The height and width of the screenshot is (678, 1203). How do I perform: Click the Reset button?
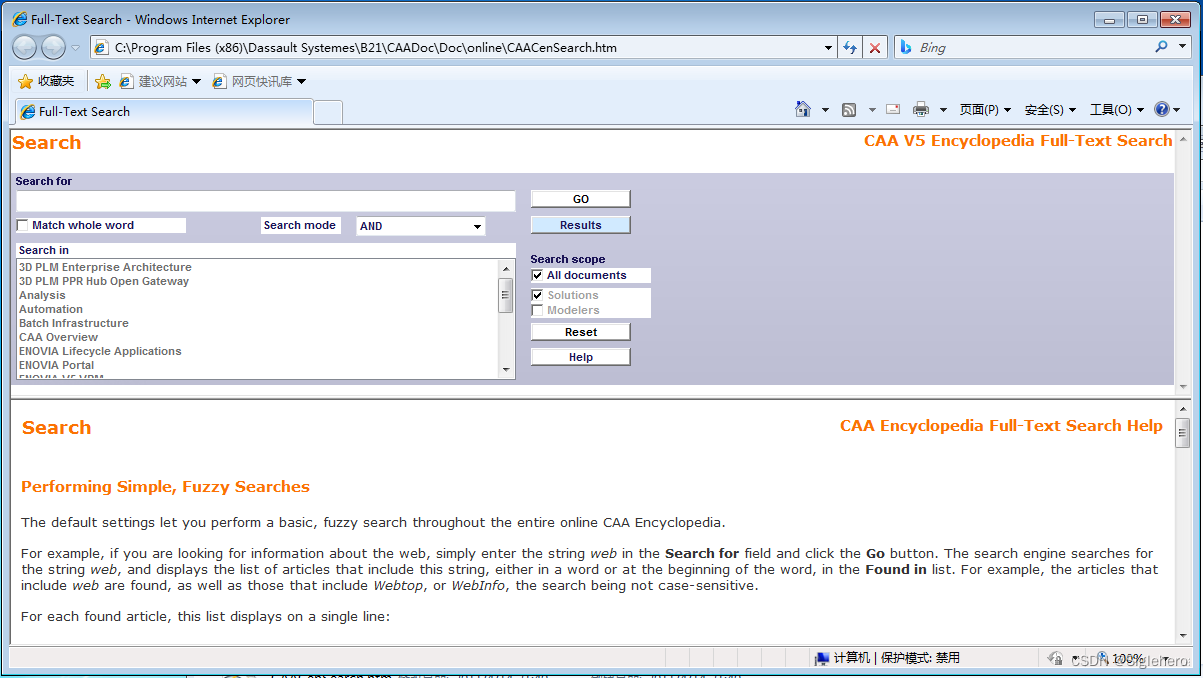580,332
